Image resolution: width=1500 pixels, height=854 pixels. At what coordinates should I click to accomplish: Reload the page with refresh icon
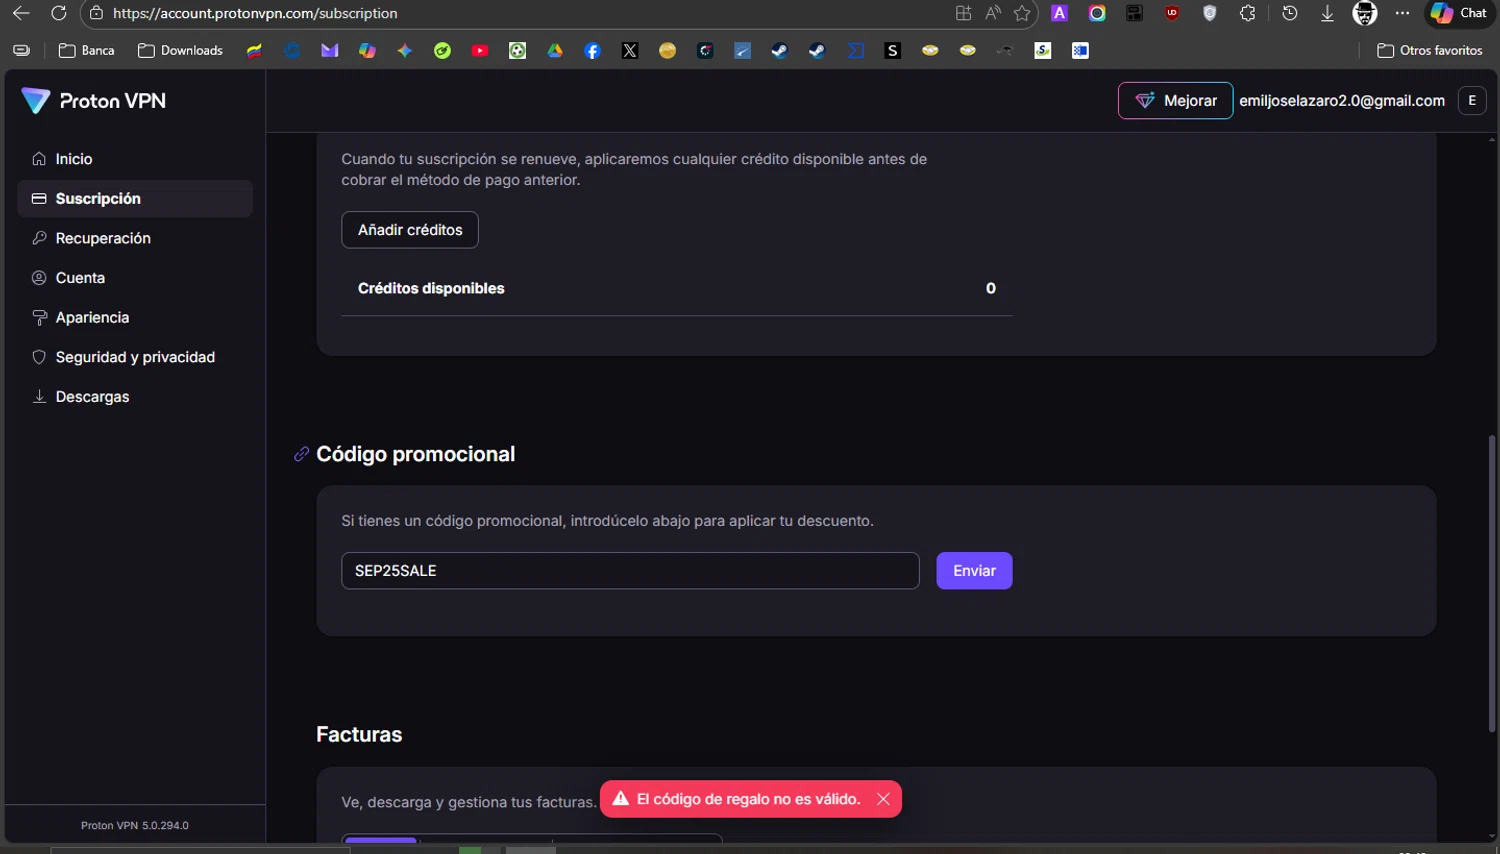pos(59,13)
